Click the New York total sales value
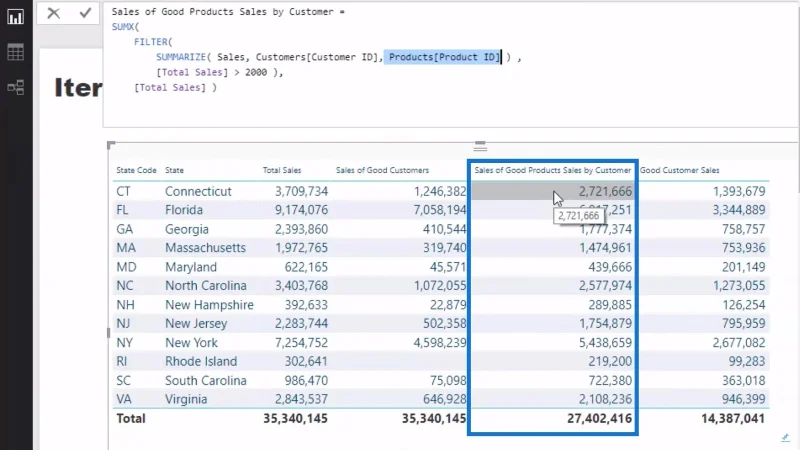The image size is (800, 450). [301, 343]
